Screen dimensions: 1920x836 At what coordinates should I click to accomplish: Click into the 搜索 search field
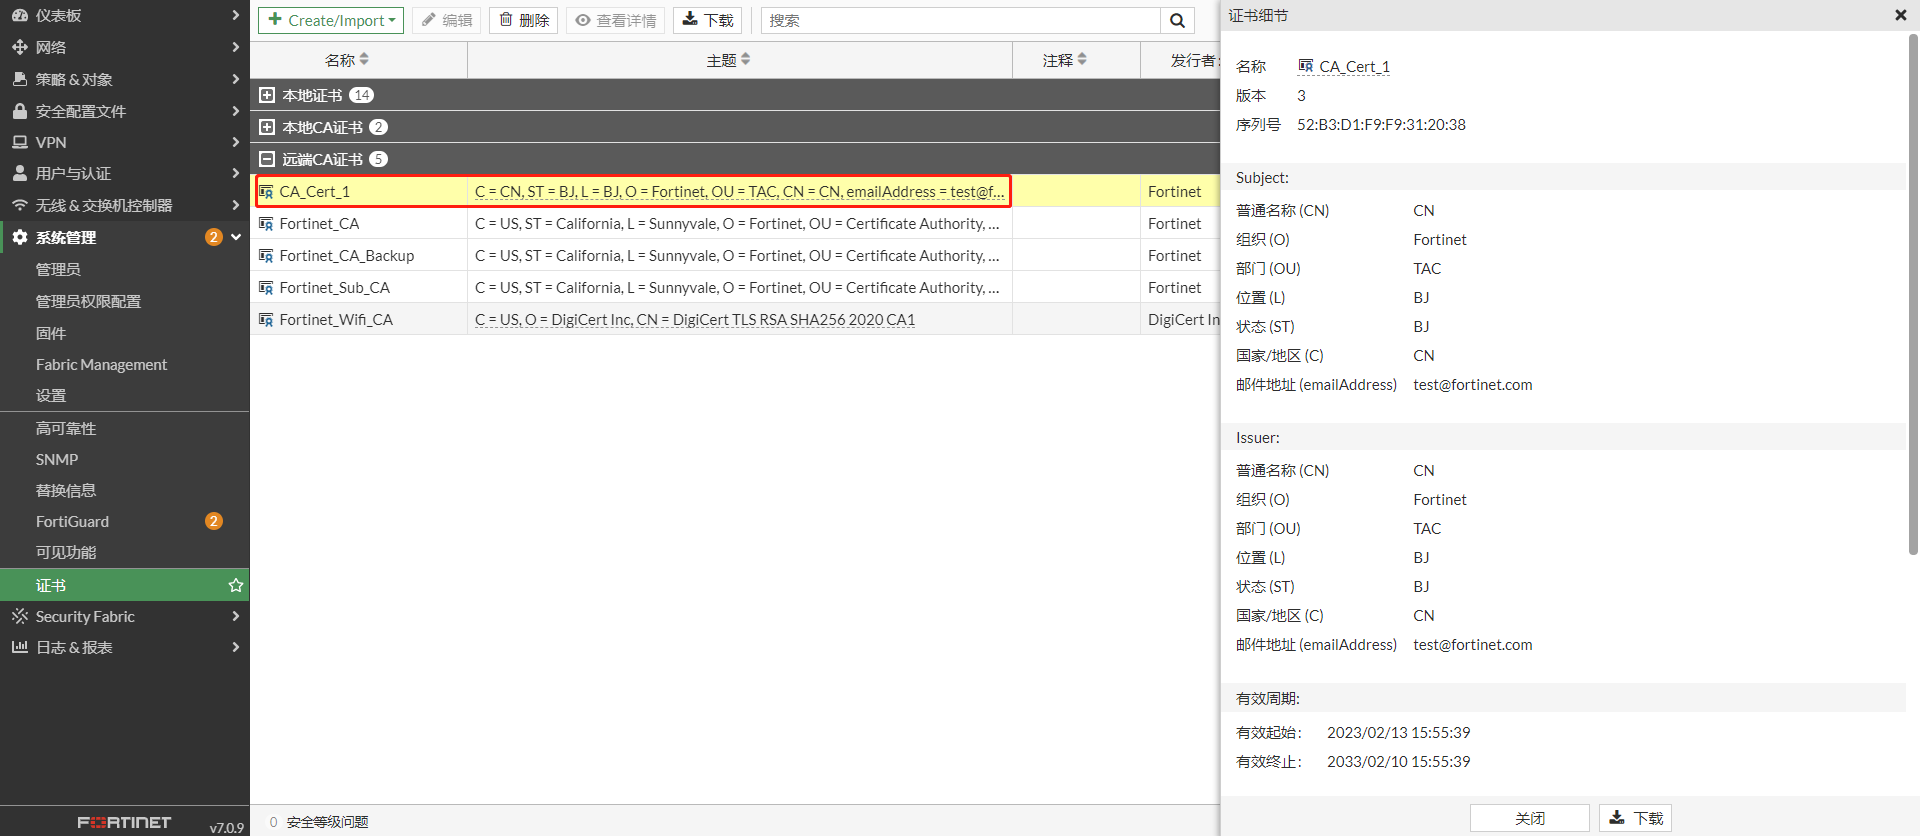pyautogui.click(x=960, y=21)
